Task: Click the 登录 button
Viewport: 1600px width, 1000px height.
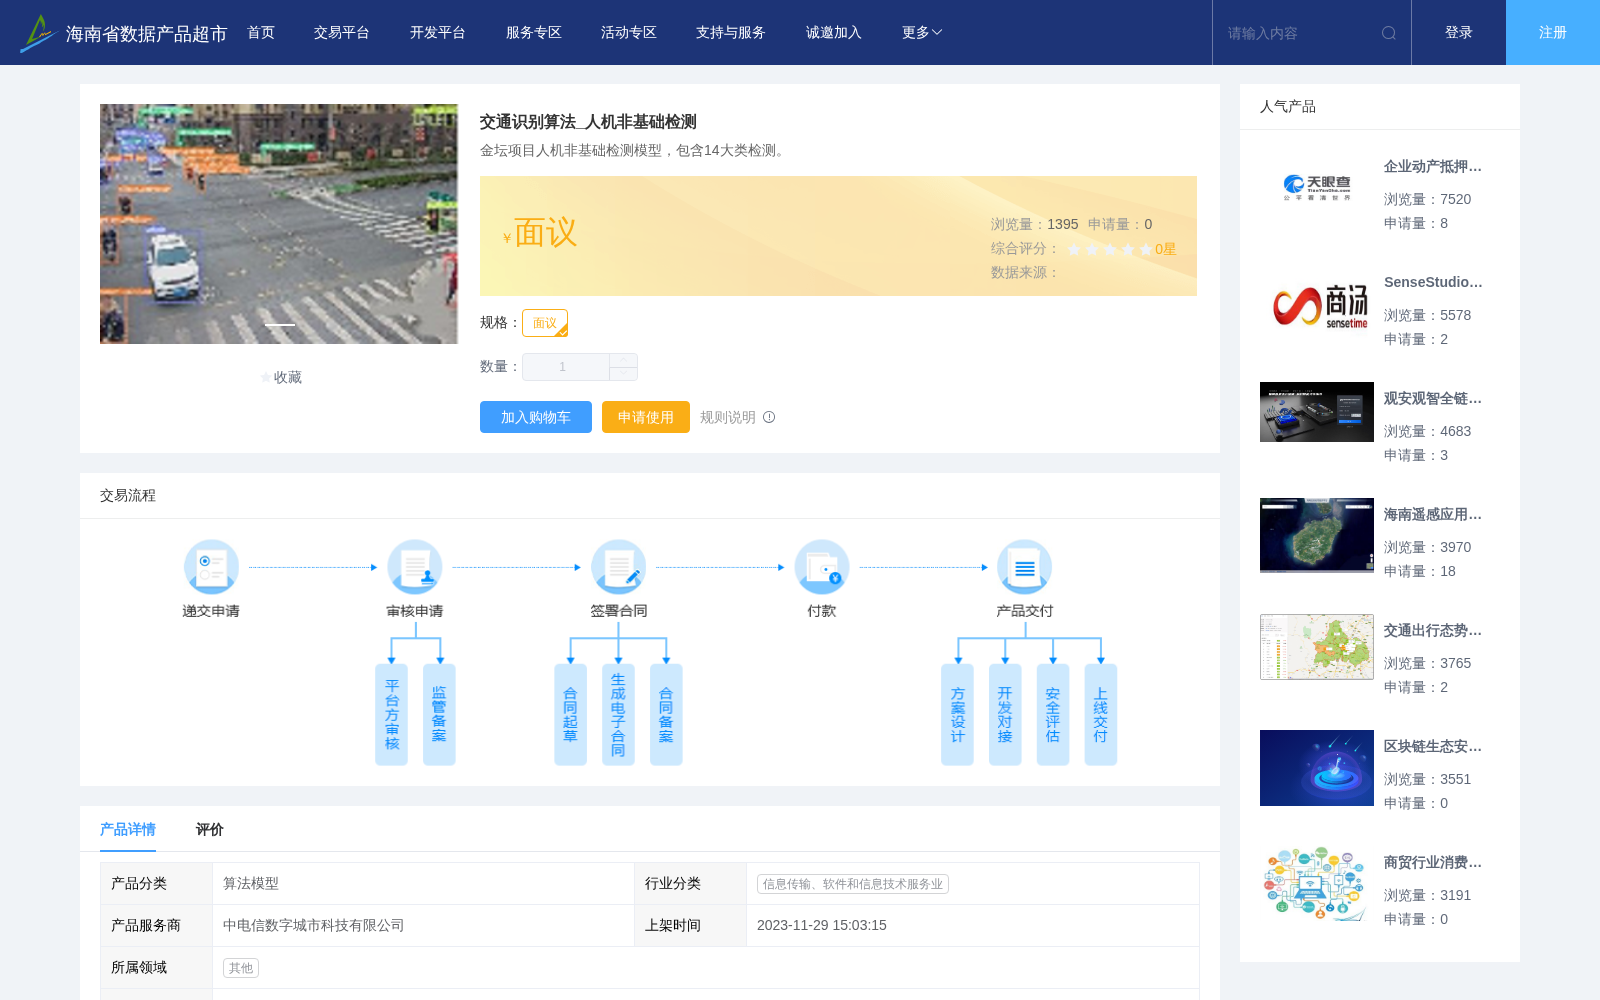Action: (x=1459, y=33)
